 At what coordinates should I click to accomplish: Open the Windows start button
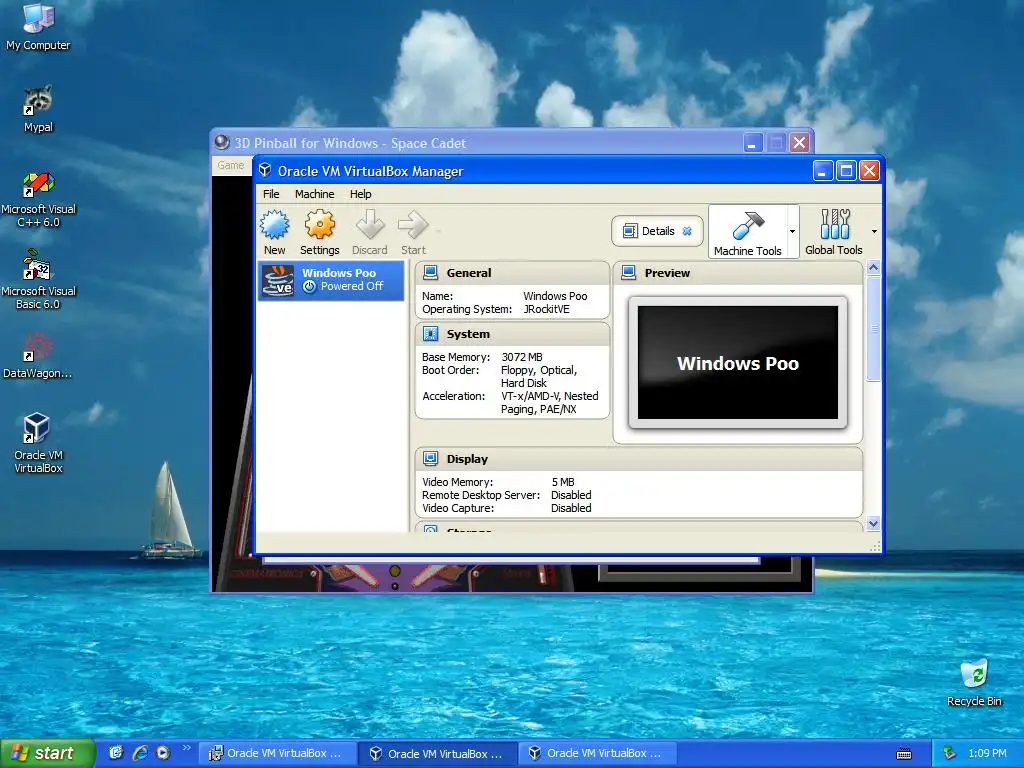point(47,753)
